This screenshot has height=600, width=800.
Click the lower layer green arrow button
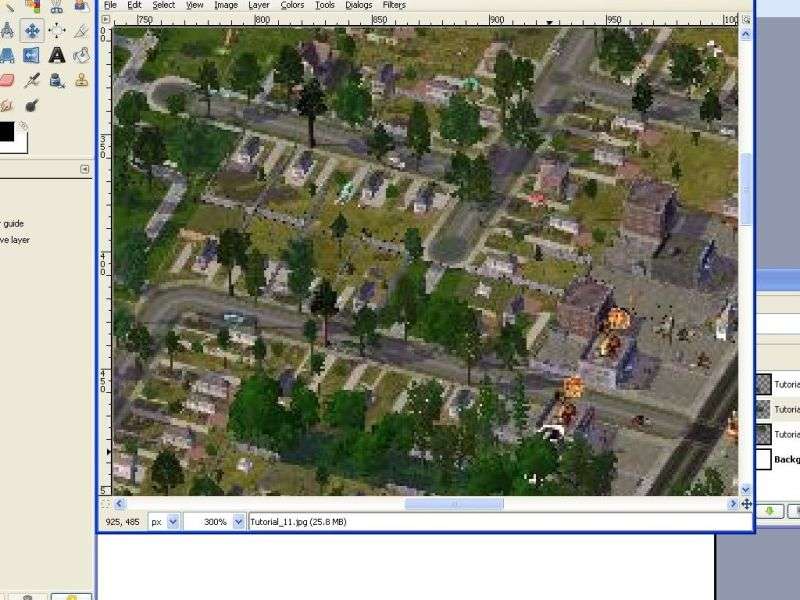pos(770,511)
